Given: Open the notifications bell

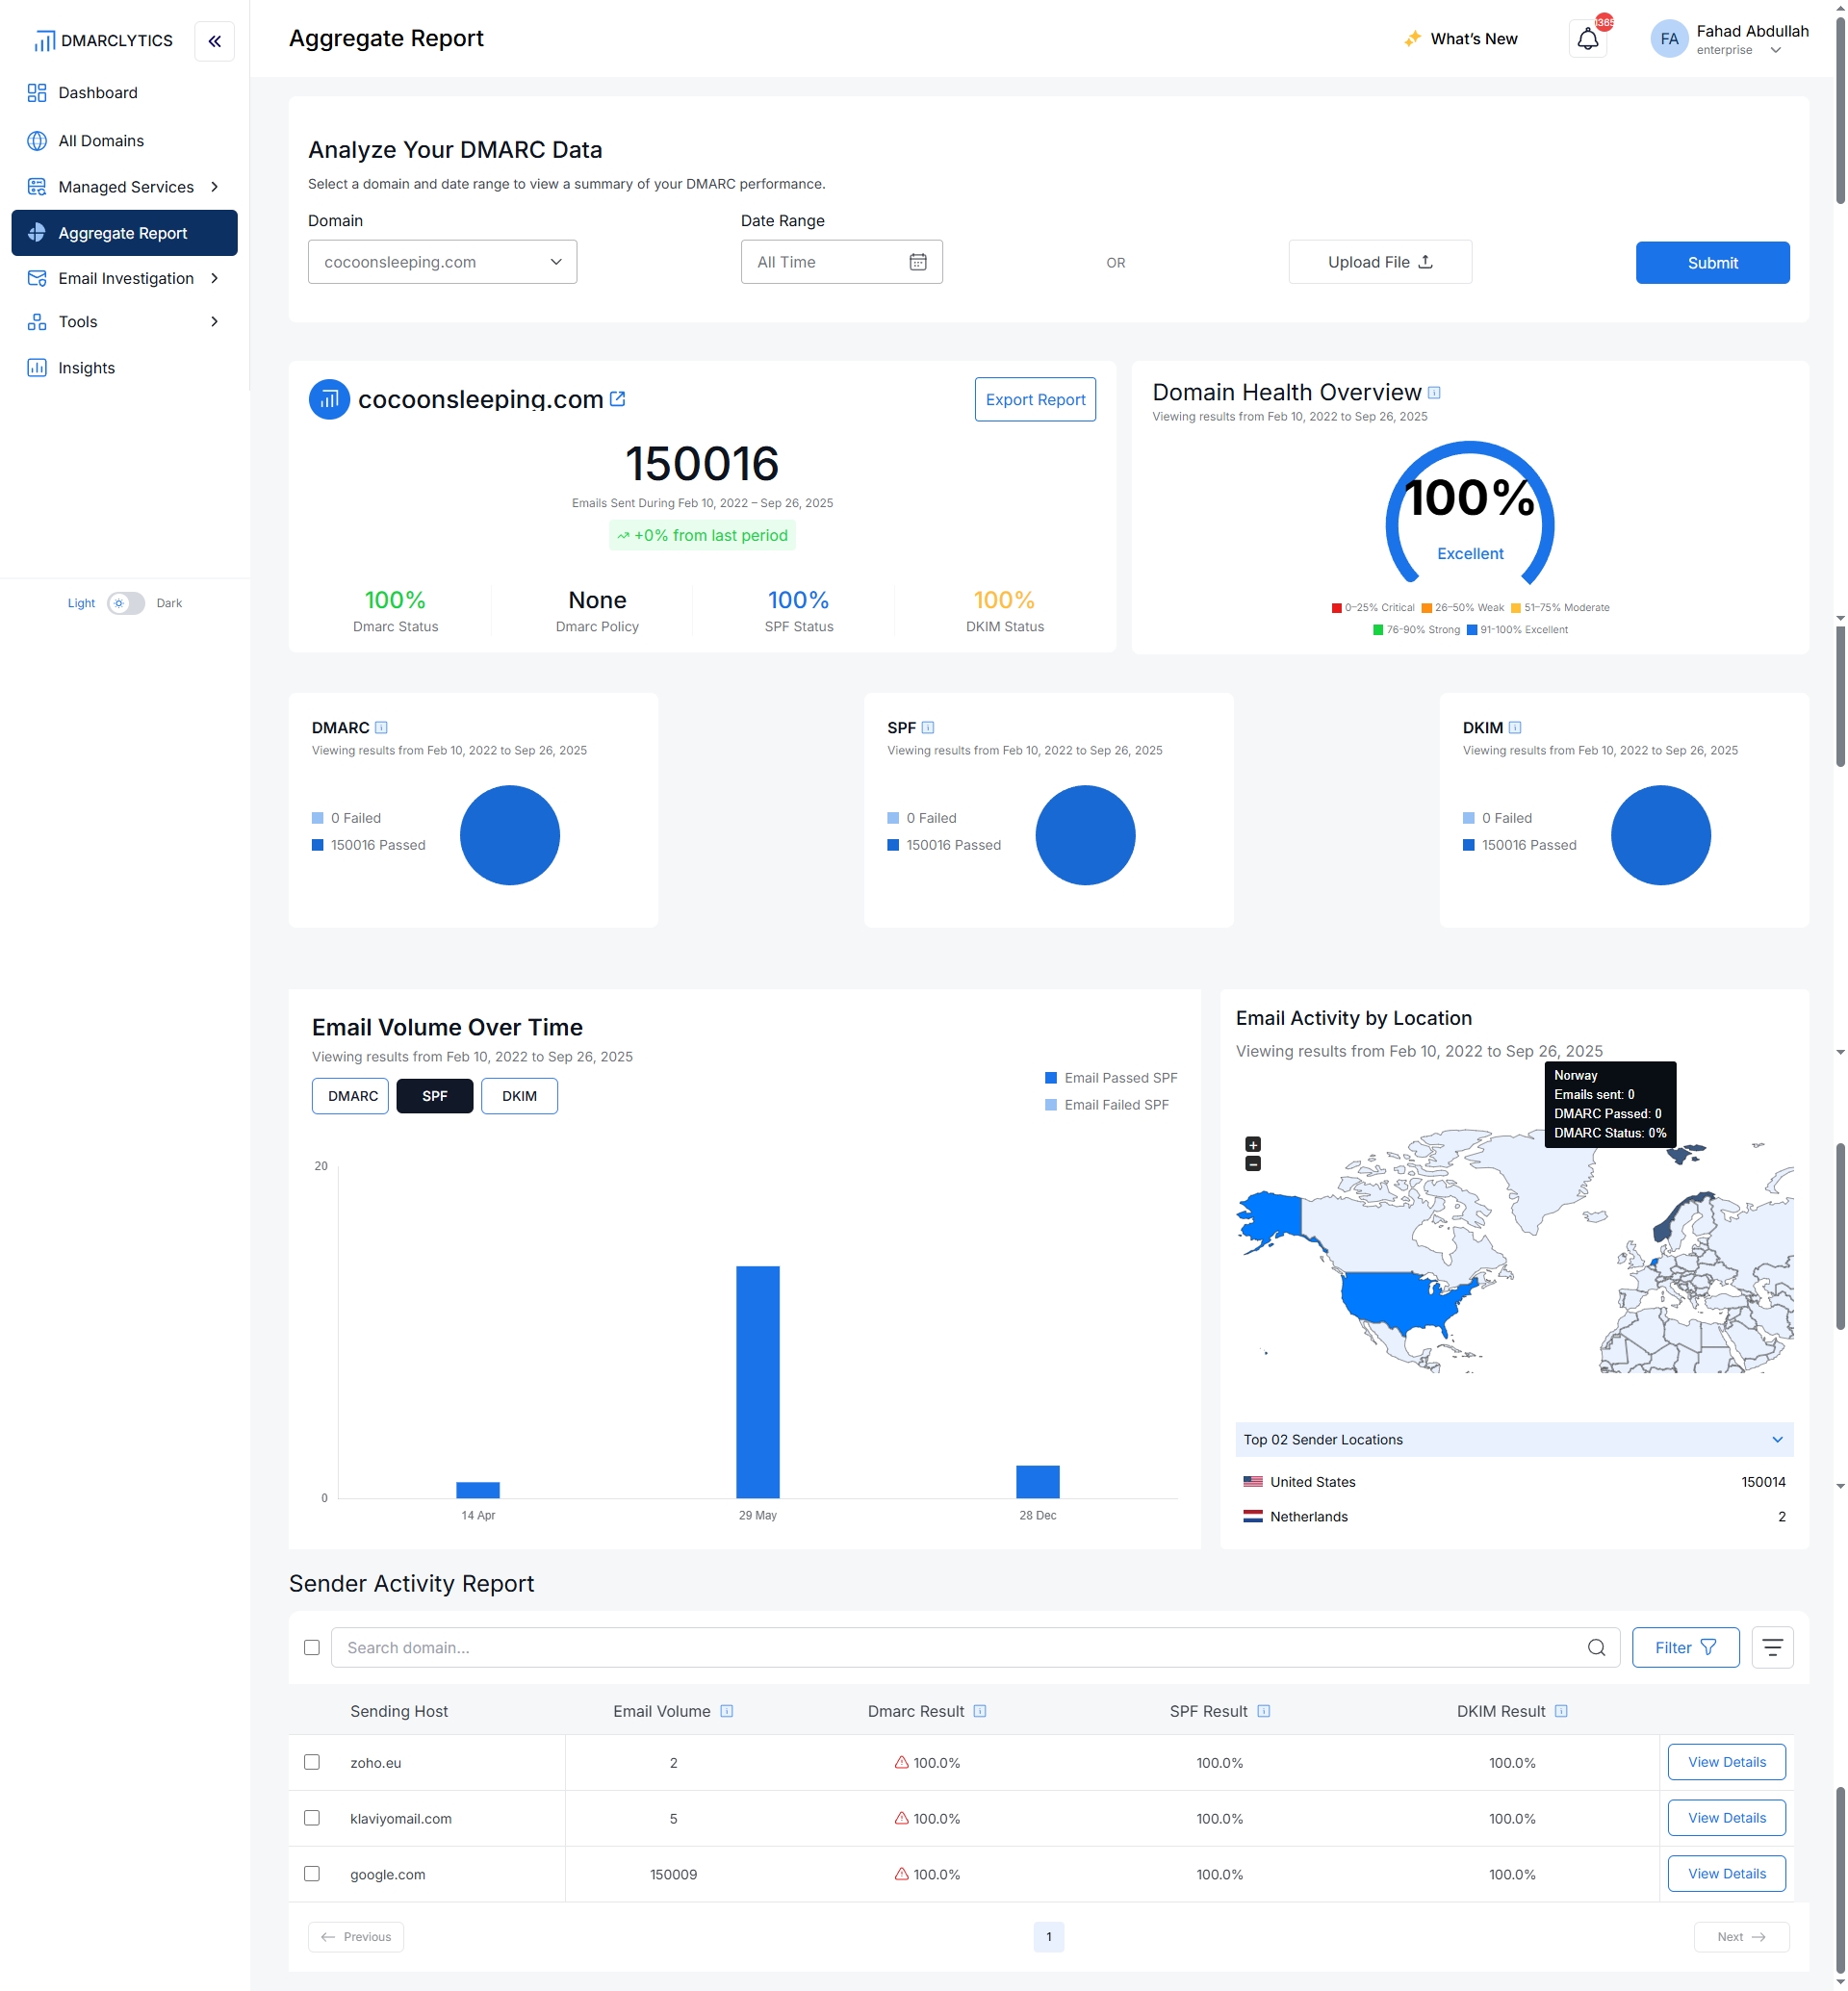Looking at the screenshot, I should (x=1587, y=39).
